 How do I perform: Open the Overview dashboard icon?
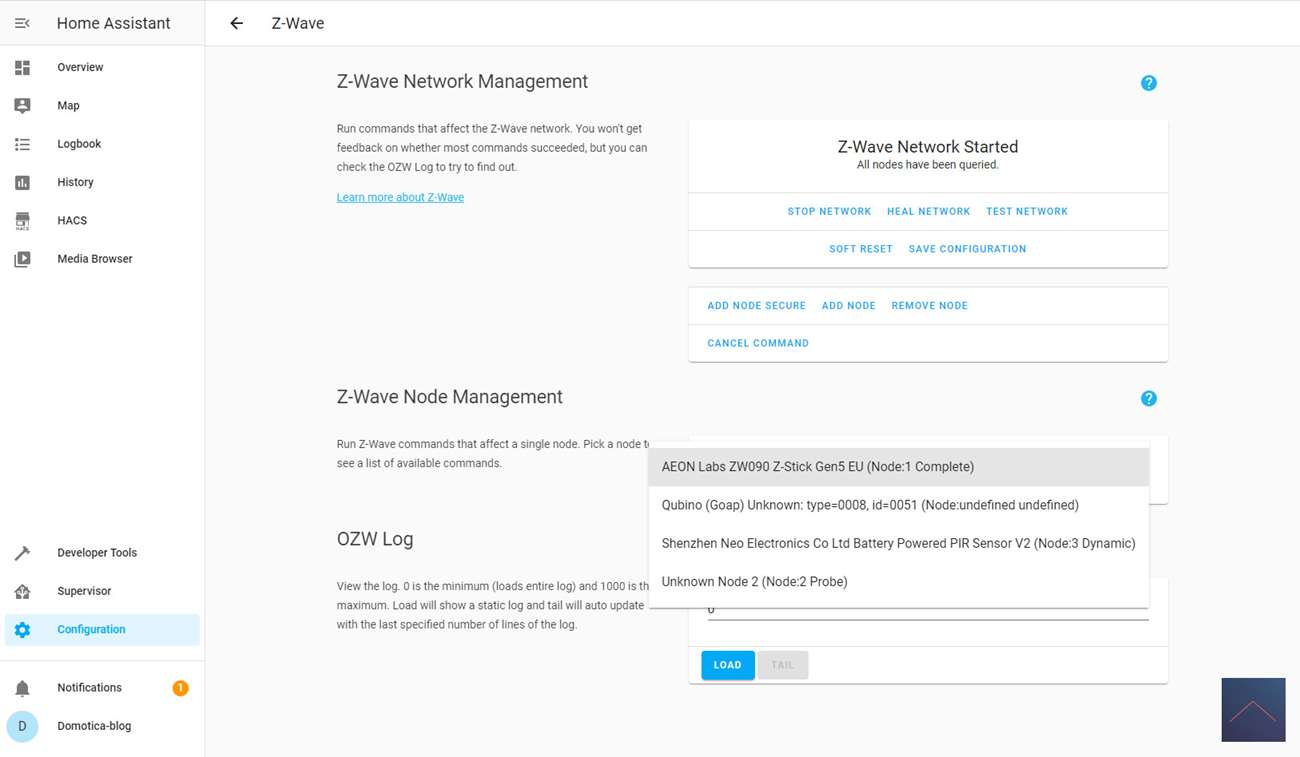[x=22, y=67]
